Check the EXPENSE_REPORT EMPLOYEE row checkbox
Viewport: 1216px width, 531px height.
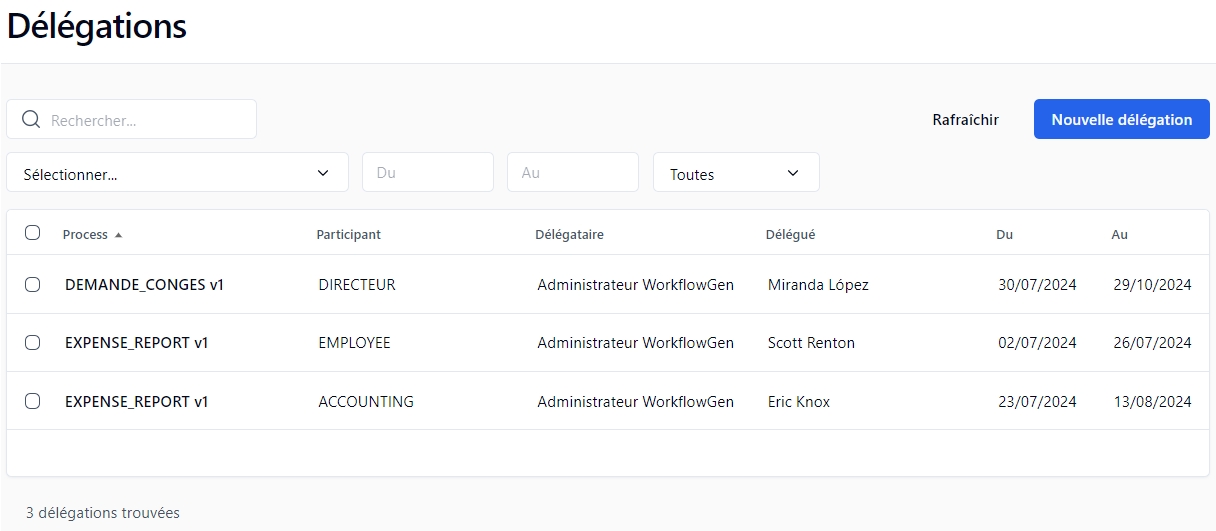[32, 343]
